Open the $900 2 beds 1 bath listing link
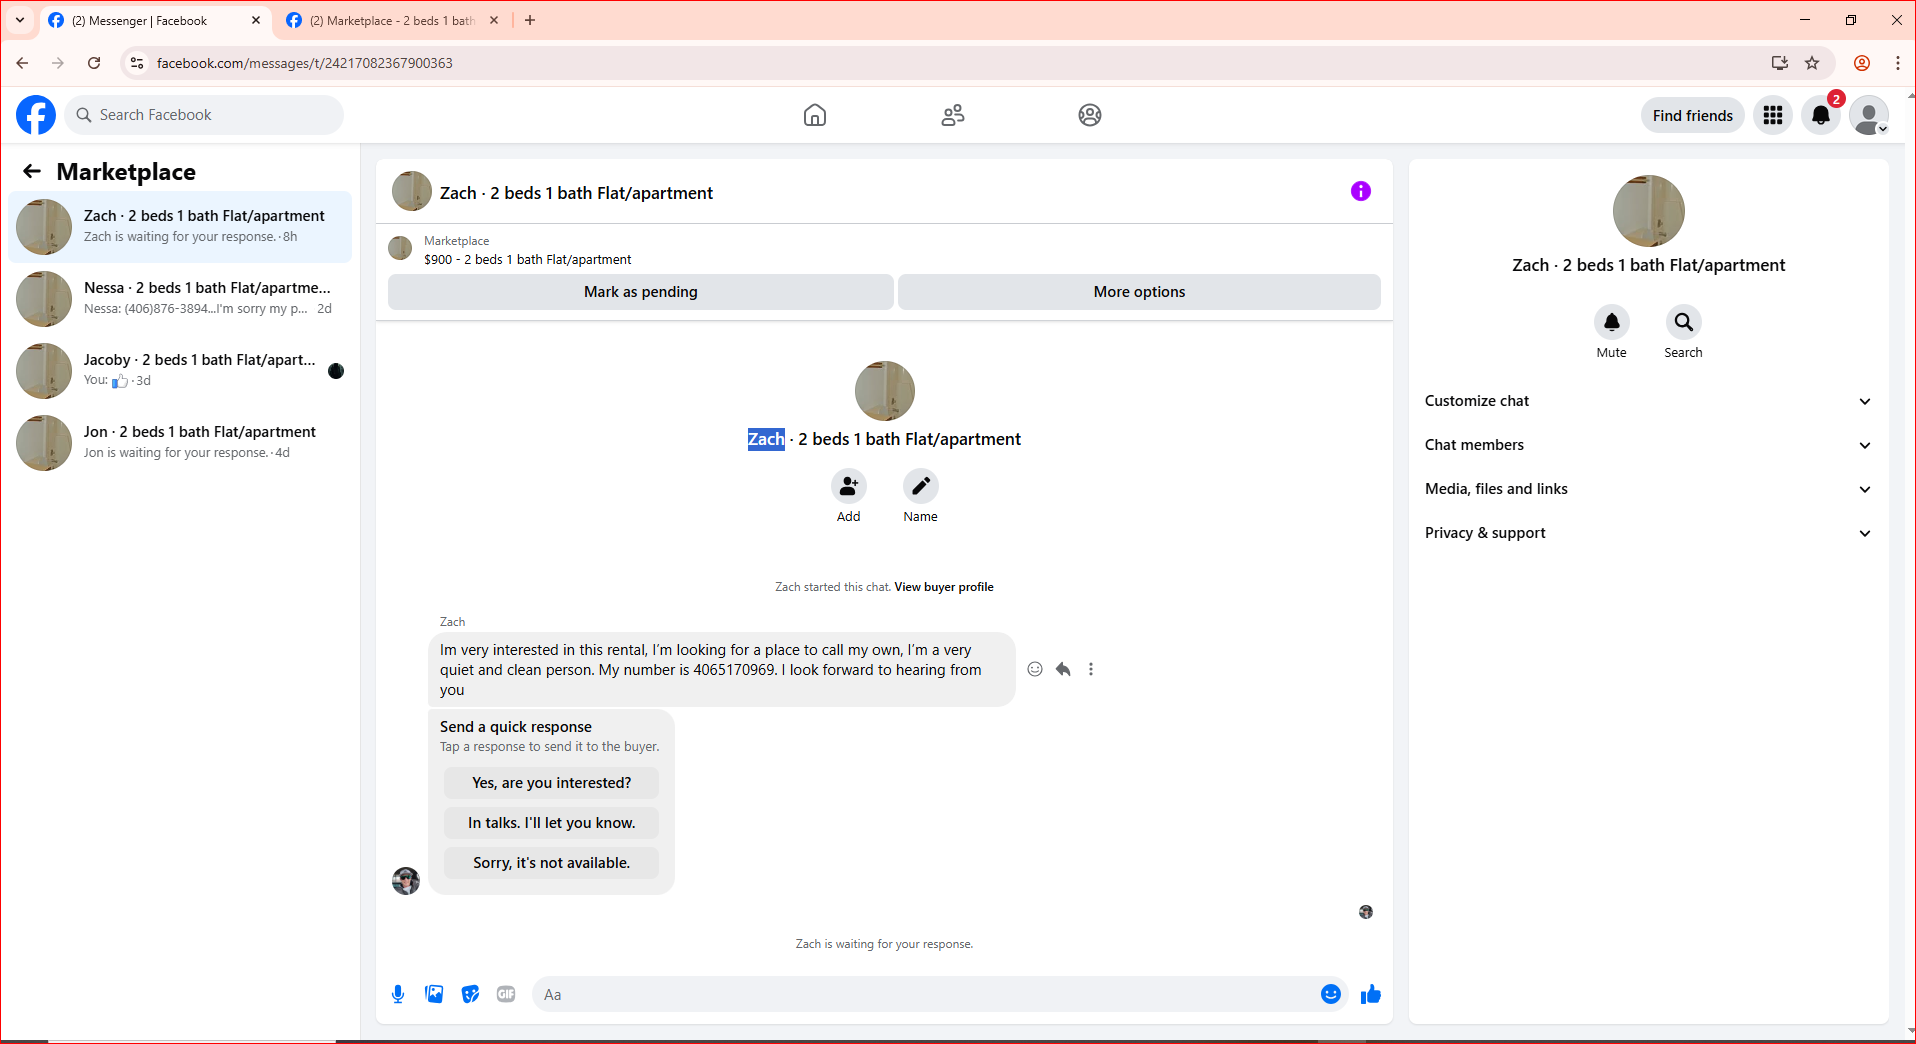 coord(528,259)
